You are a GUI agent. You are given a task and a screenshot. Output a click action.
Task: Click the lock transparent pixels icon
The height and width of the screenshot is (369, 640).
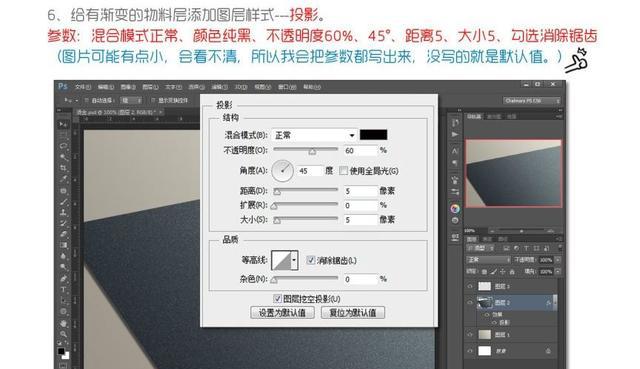[484, 271]
